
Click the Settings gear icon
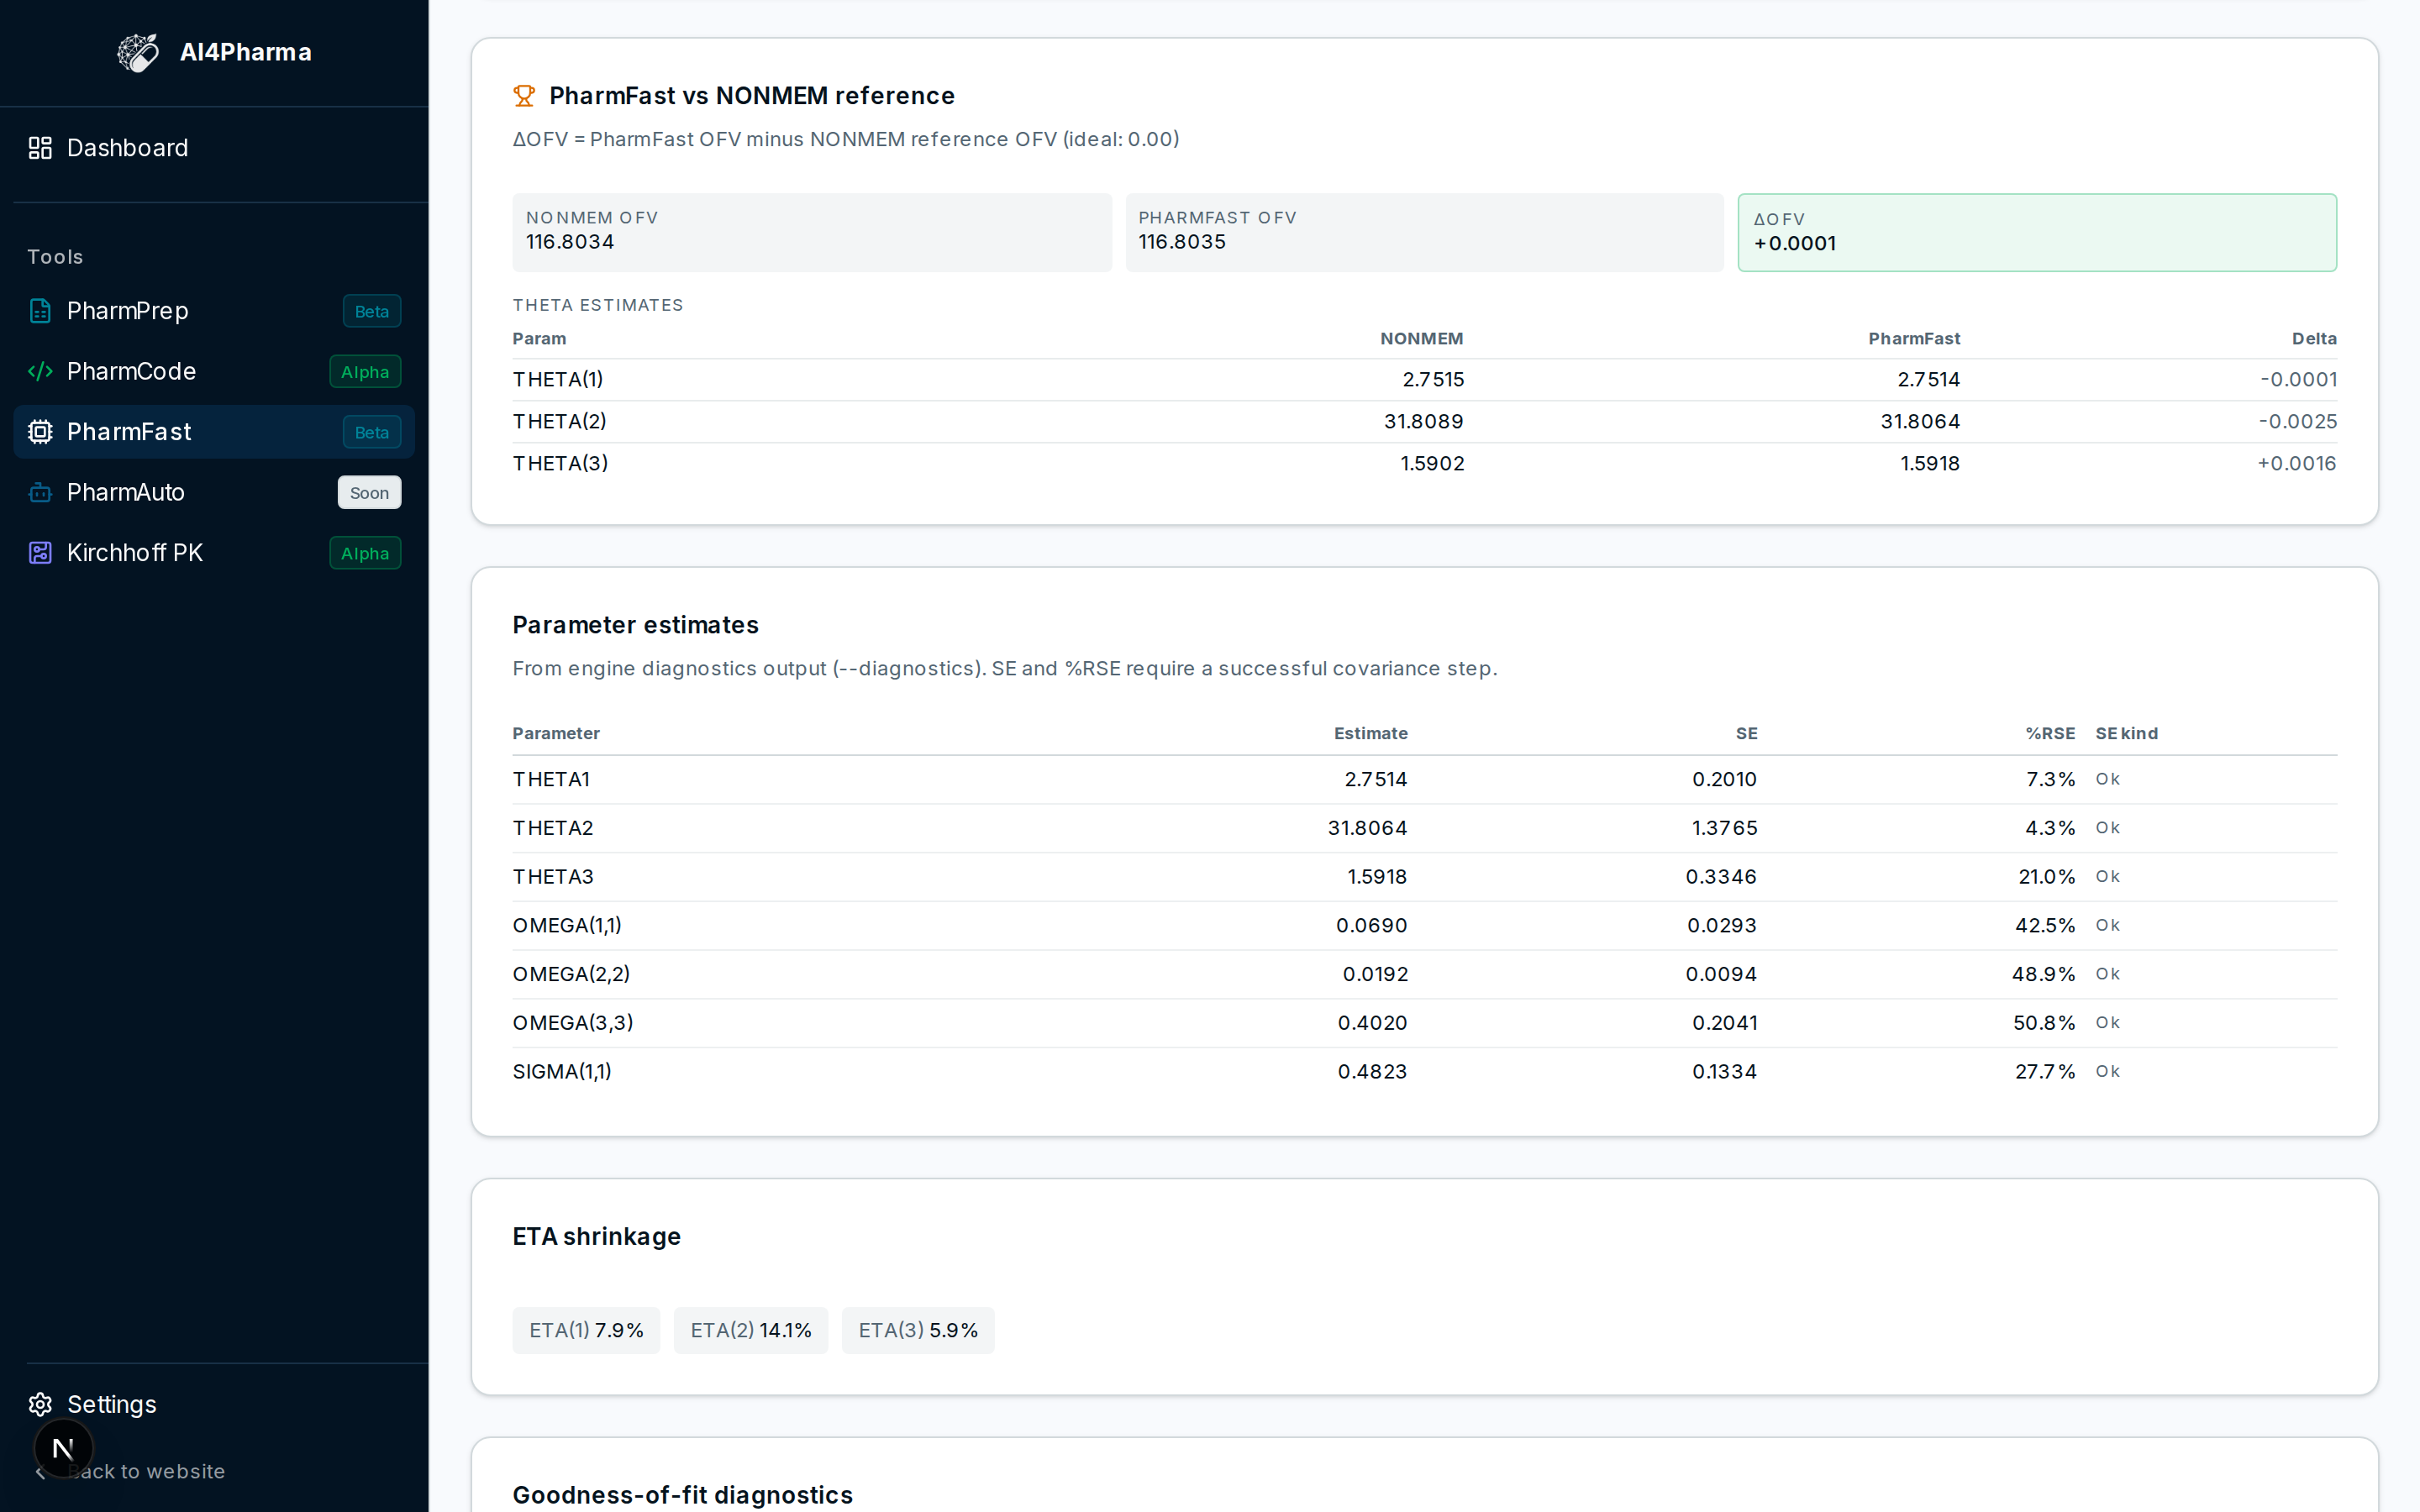[x=40, y=1404]
